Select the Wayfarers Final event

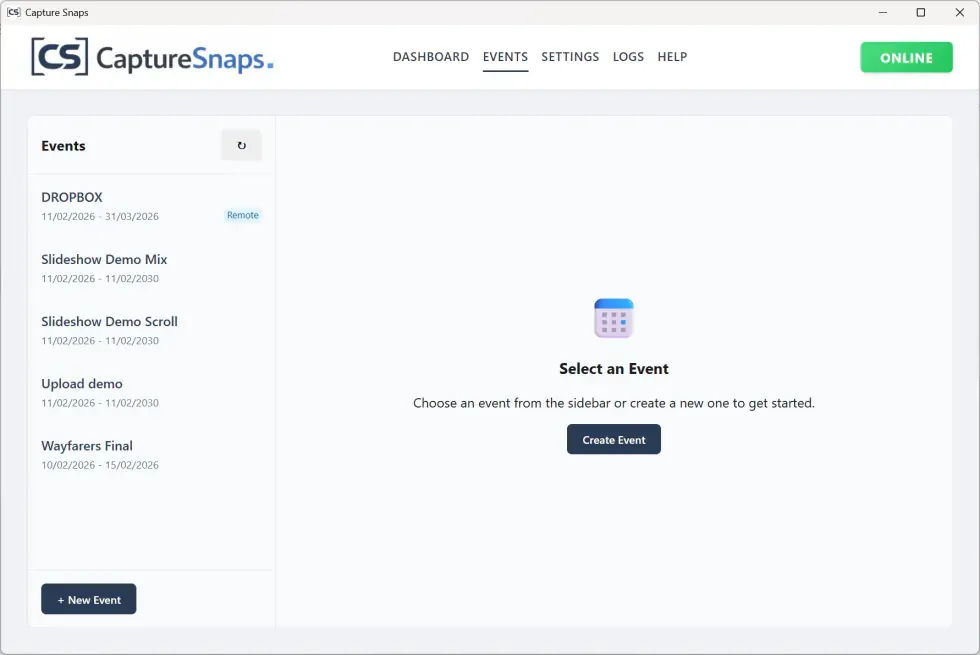151,454
